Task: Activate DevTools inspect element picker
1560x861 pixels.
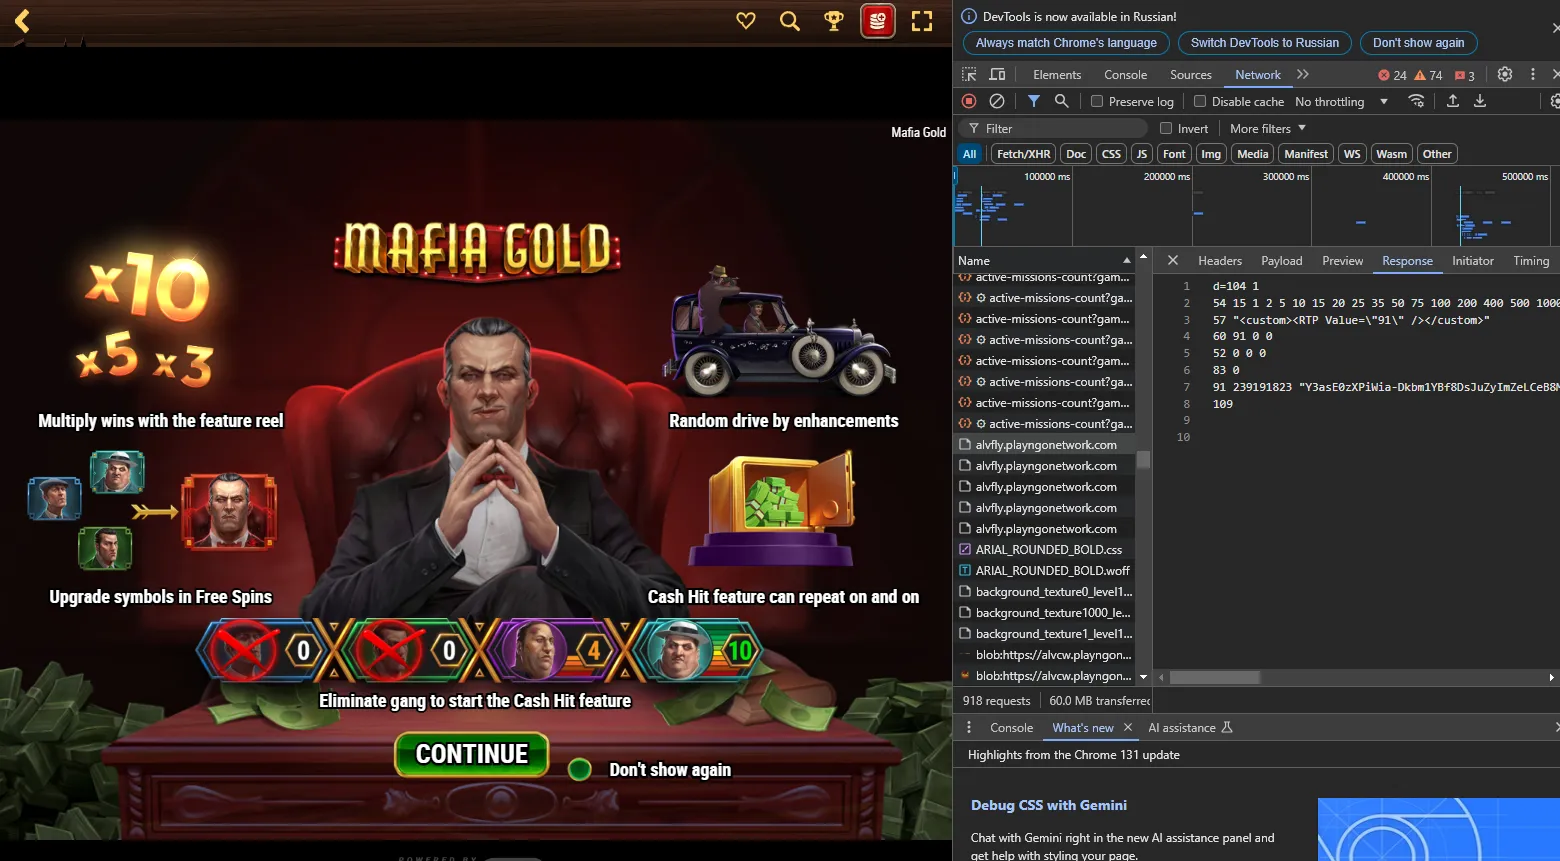Action: 969,74
